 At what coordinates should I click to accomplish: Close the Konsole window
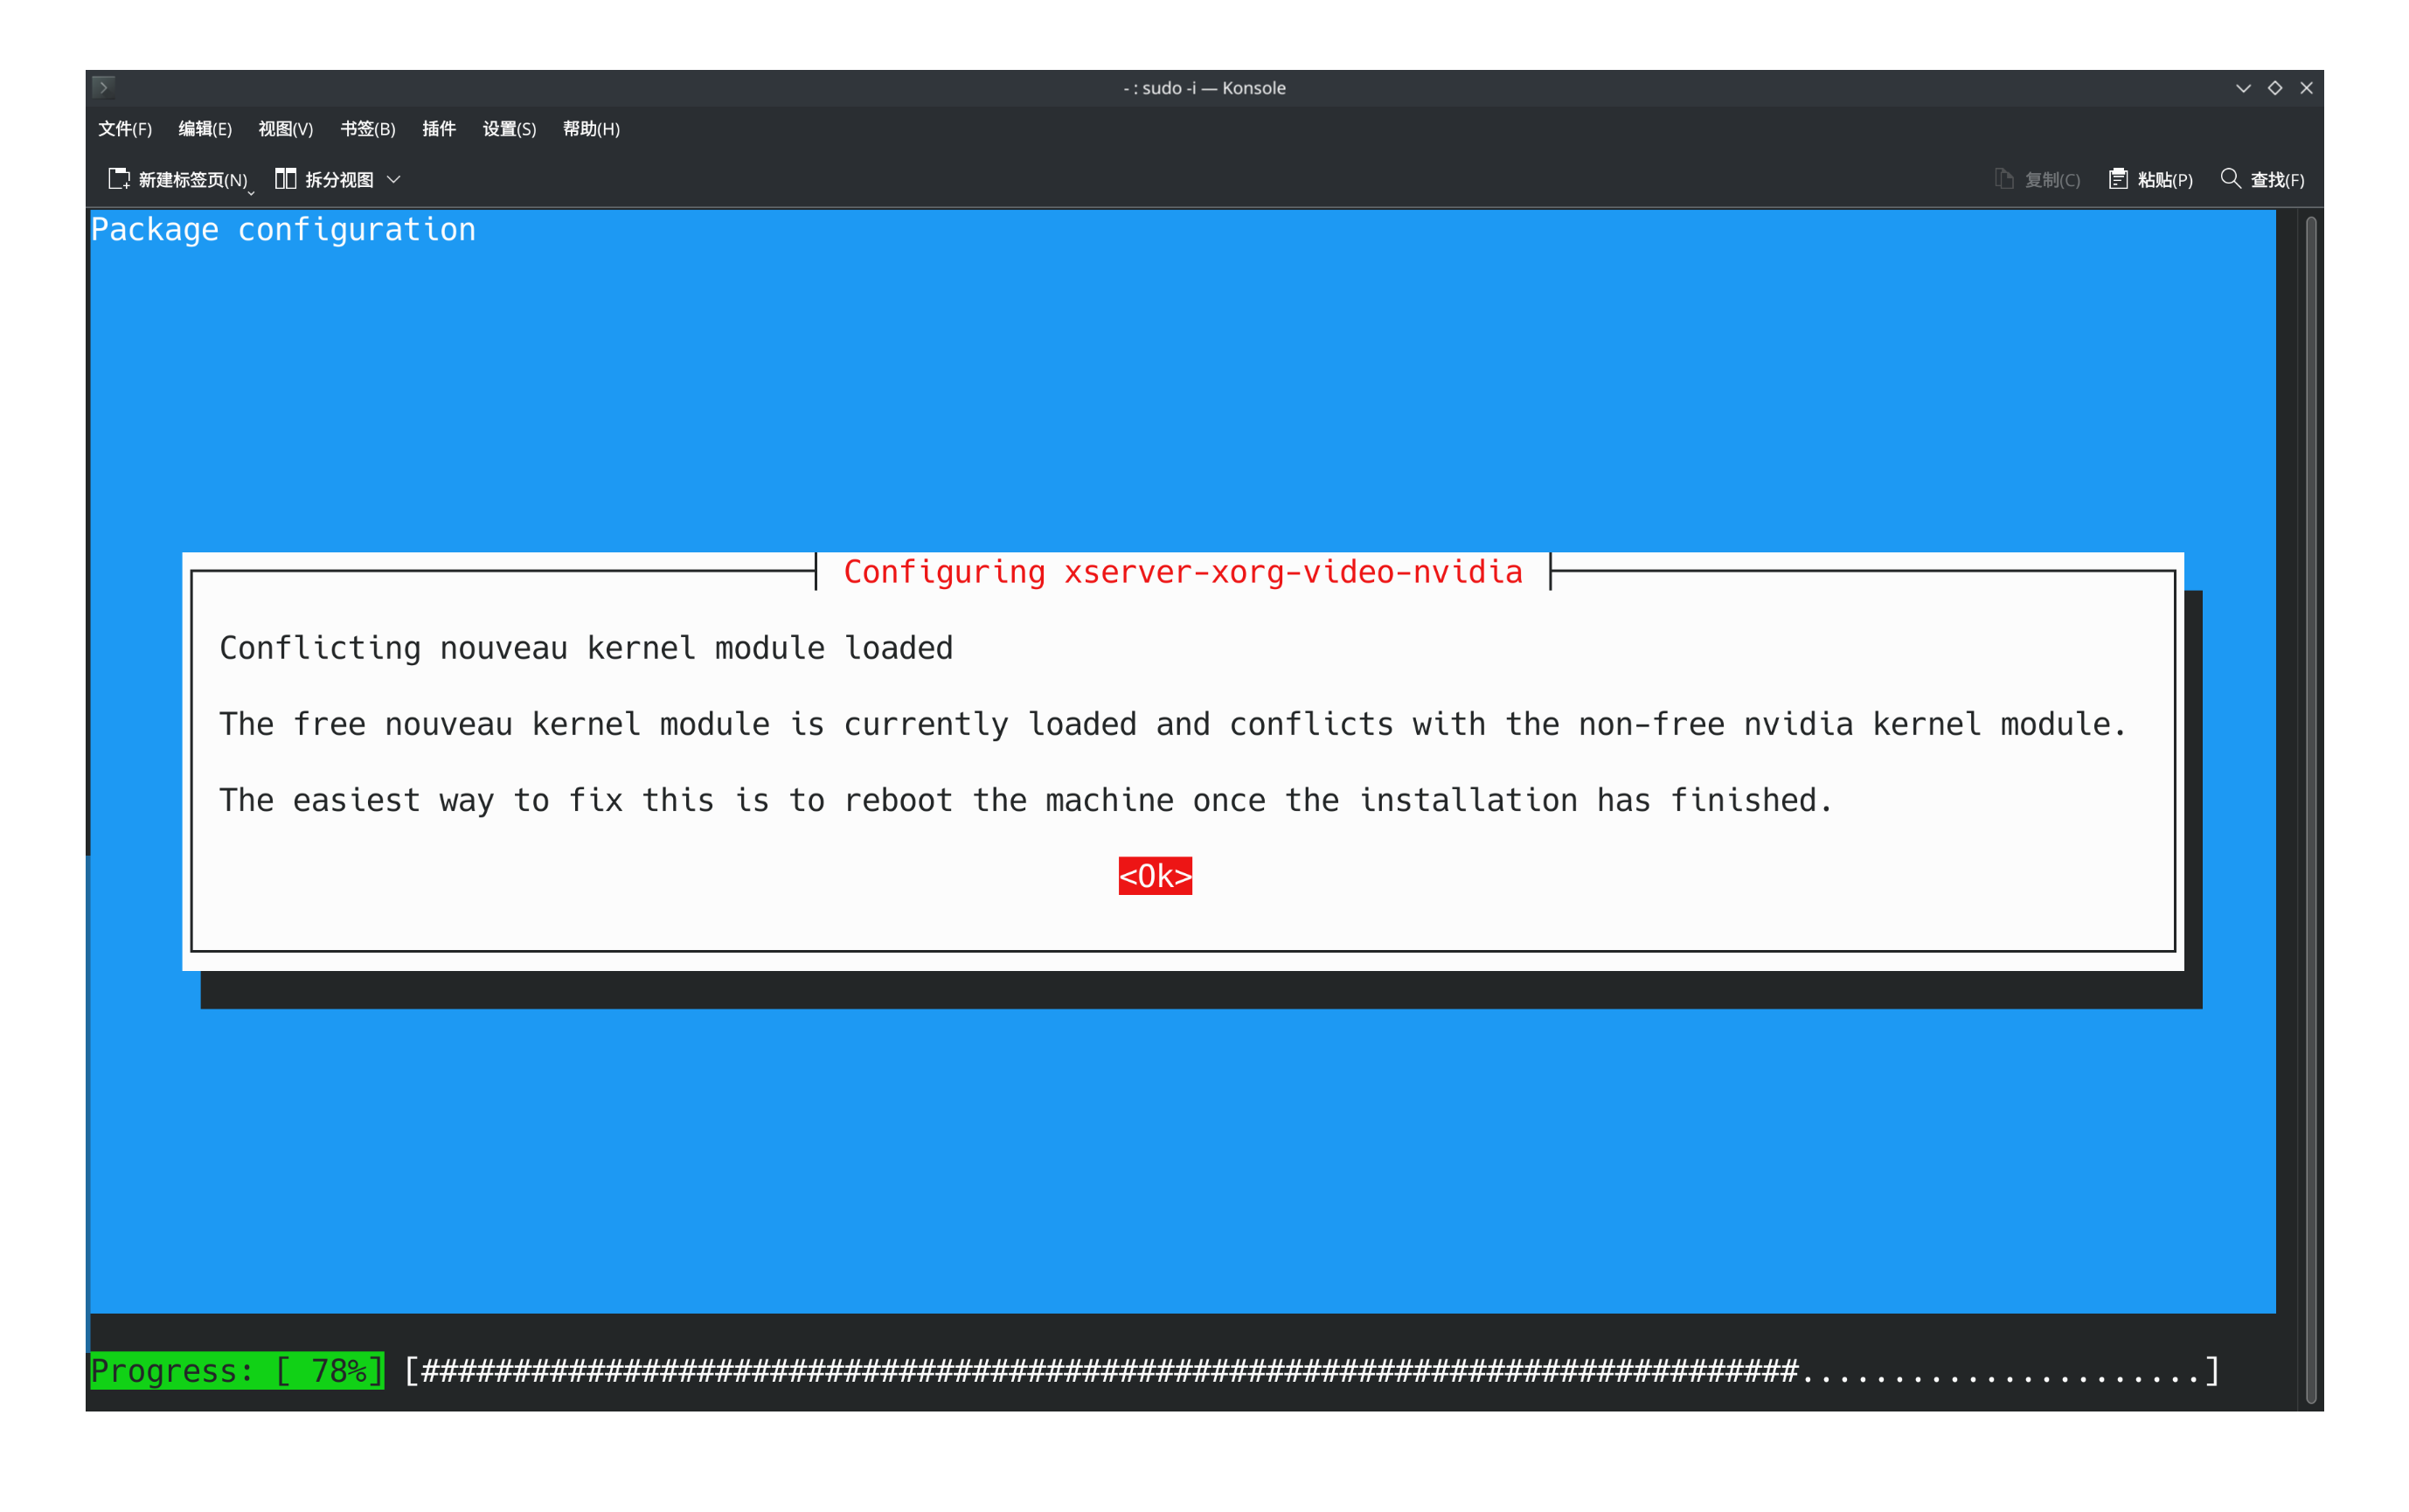2307,88
